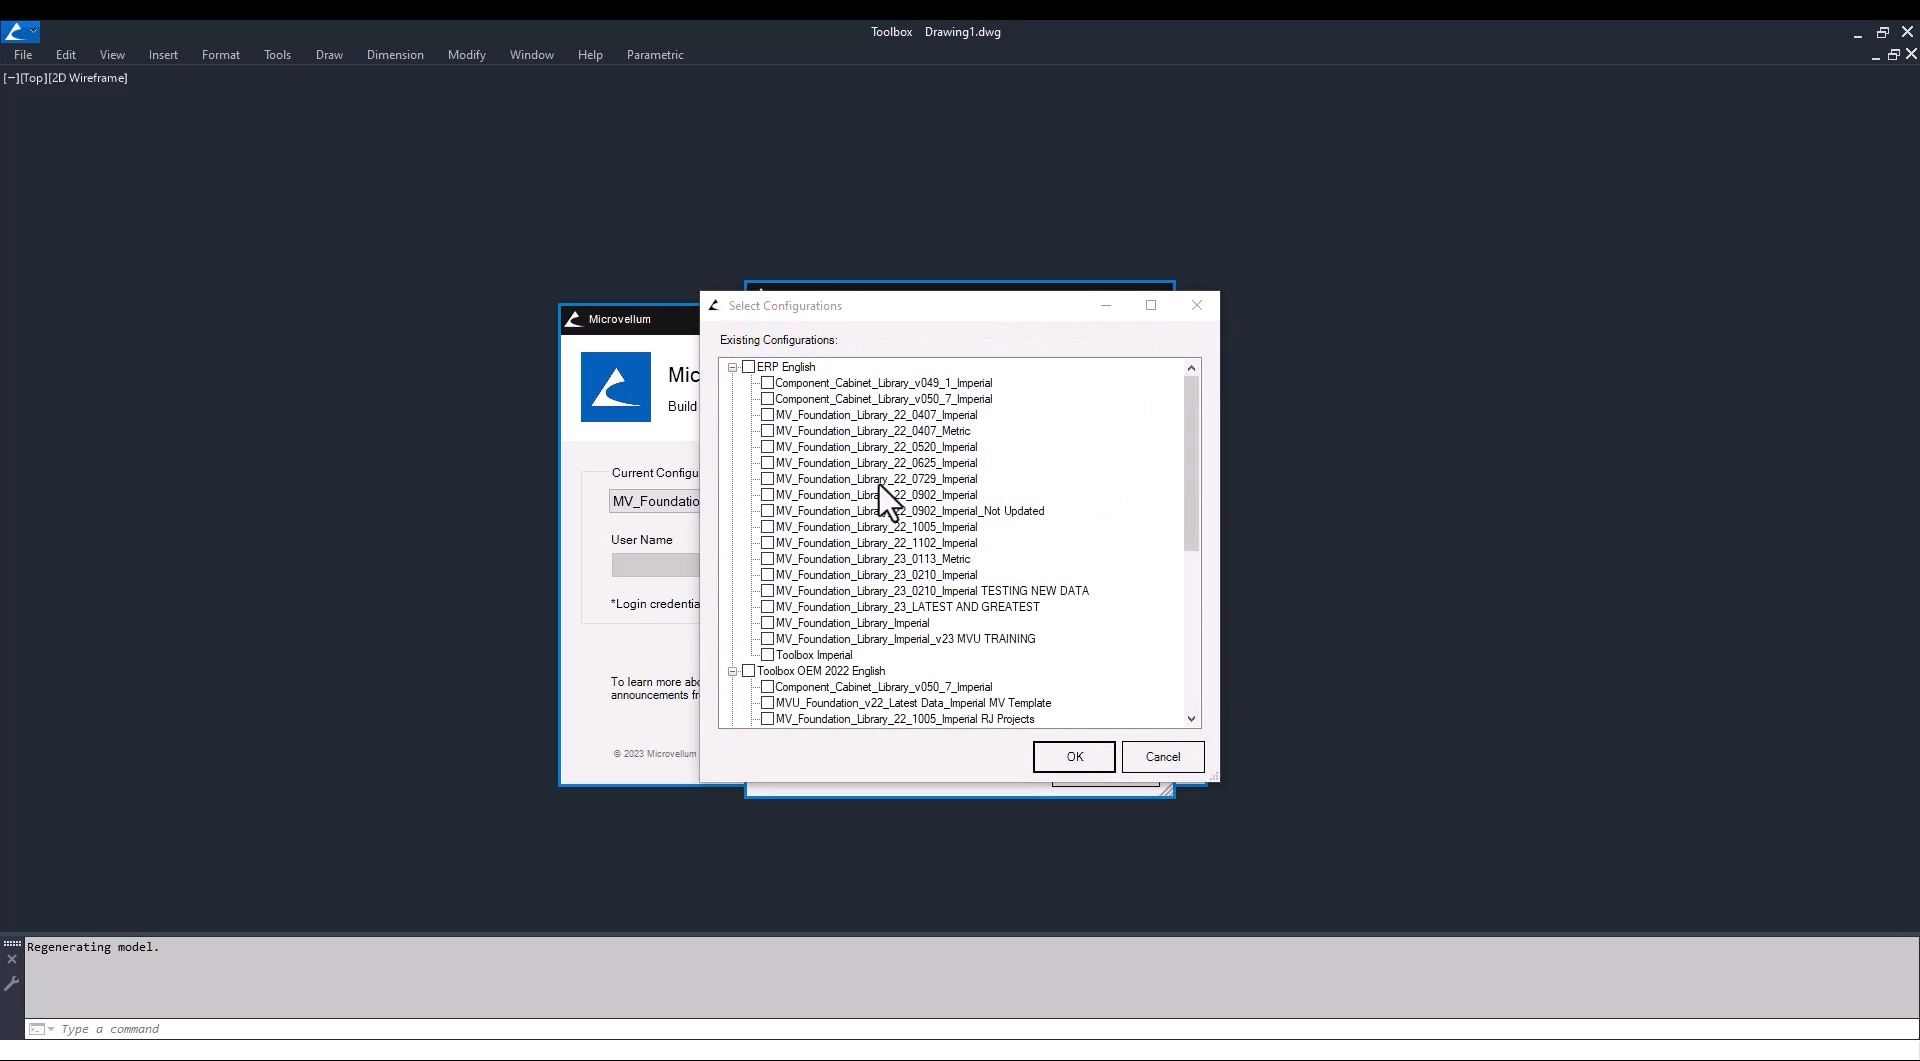Image resolution: width=1920 pixels, height=1061 pixels.
Task: Open the Format menu
Action: click(x=221, y=55)
